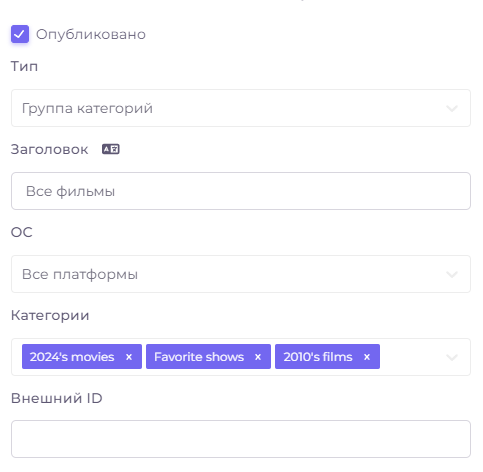This screenshot has height=472, width=483.
Task: Open the translation icon beside Заголовок
Action: [111, 149]
